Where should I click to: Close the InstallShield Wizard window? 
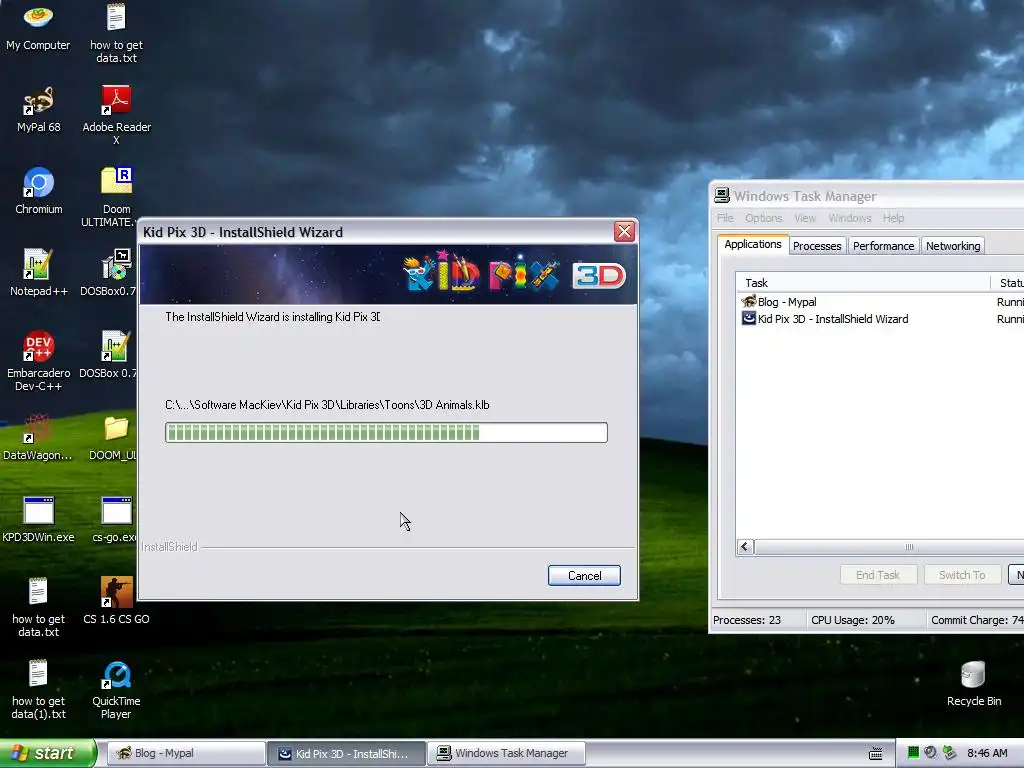click(x=624, y=231)
